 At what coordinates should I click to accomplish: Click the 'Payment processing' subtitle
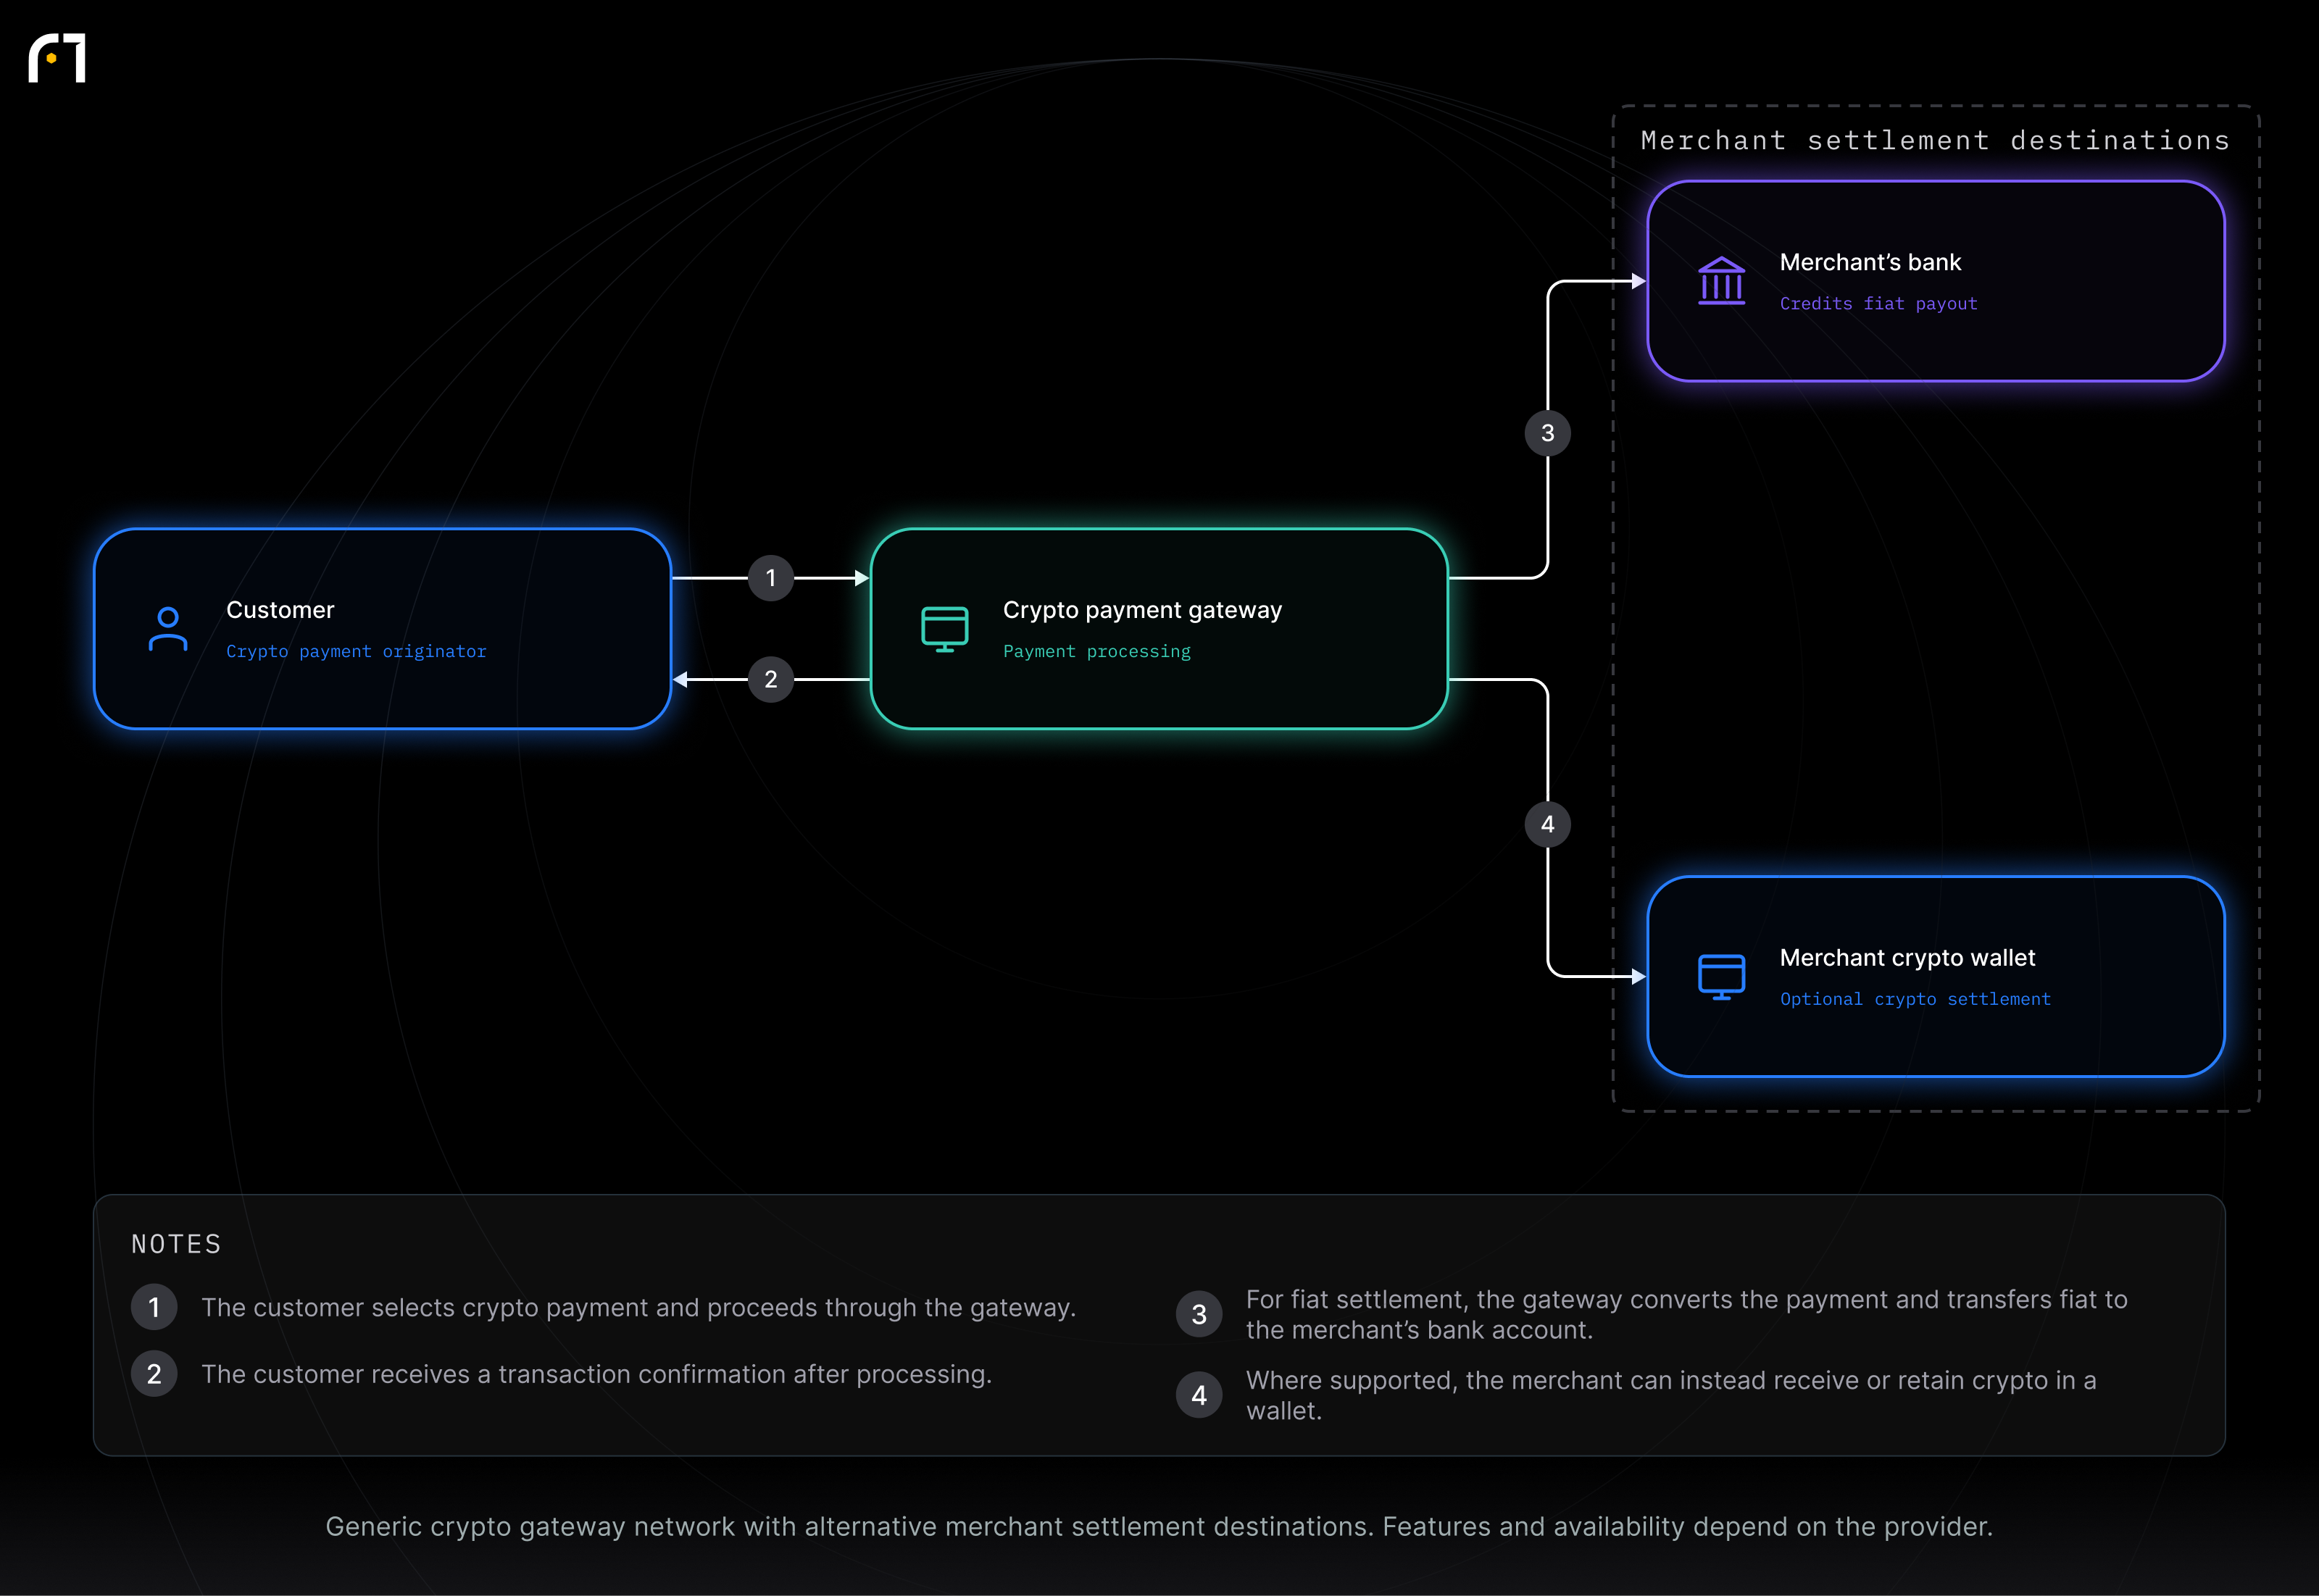pyautogui.click(x=1097, y=652)
